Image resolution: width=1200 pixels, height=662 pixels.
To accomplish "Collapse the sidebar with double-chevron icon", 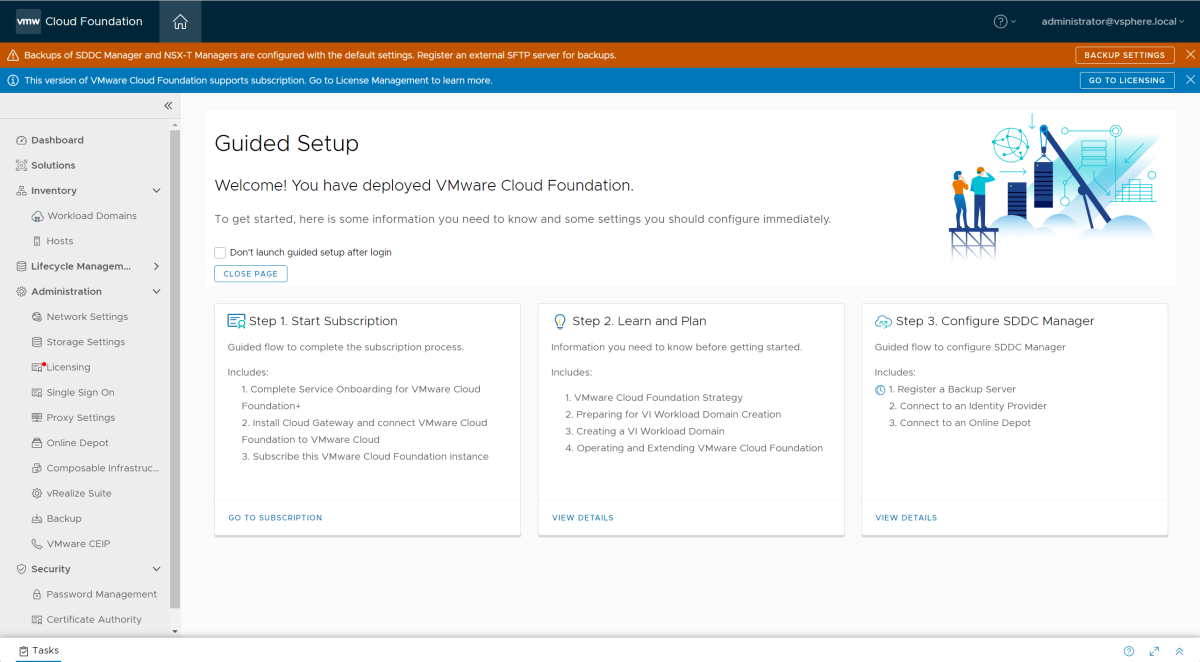I will [x=168, y=106].
